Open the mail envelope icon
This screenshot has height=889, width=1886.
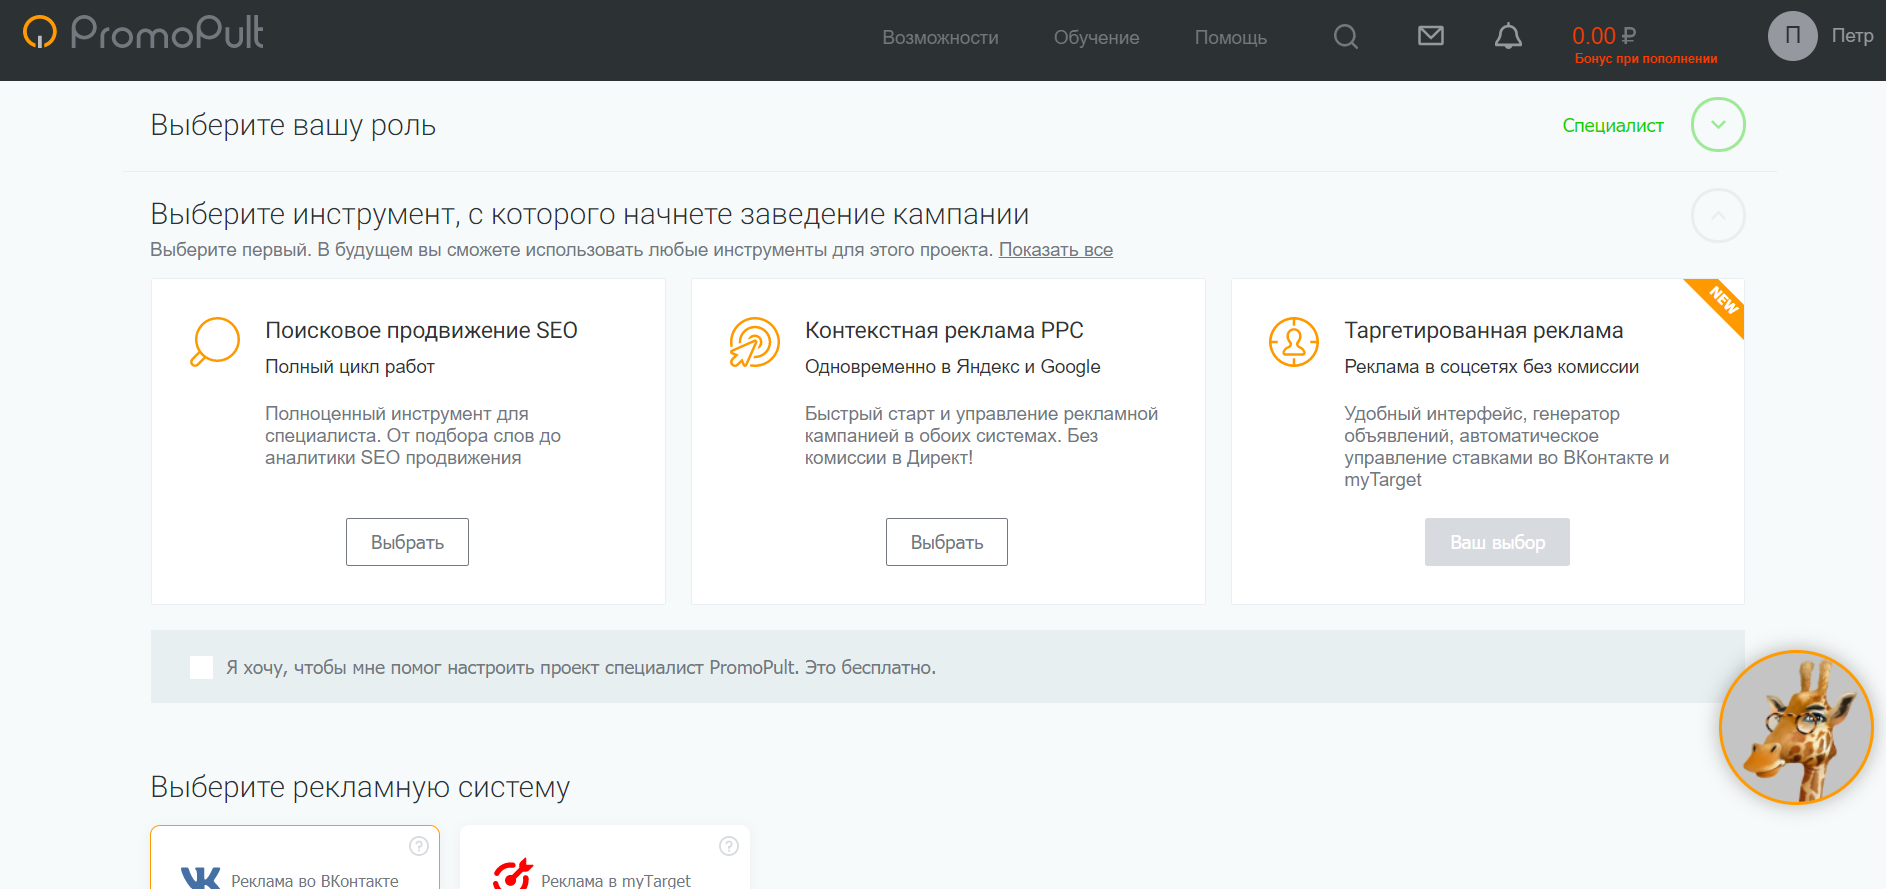(1431, 36)
